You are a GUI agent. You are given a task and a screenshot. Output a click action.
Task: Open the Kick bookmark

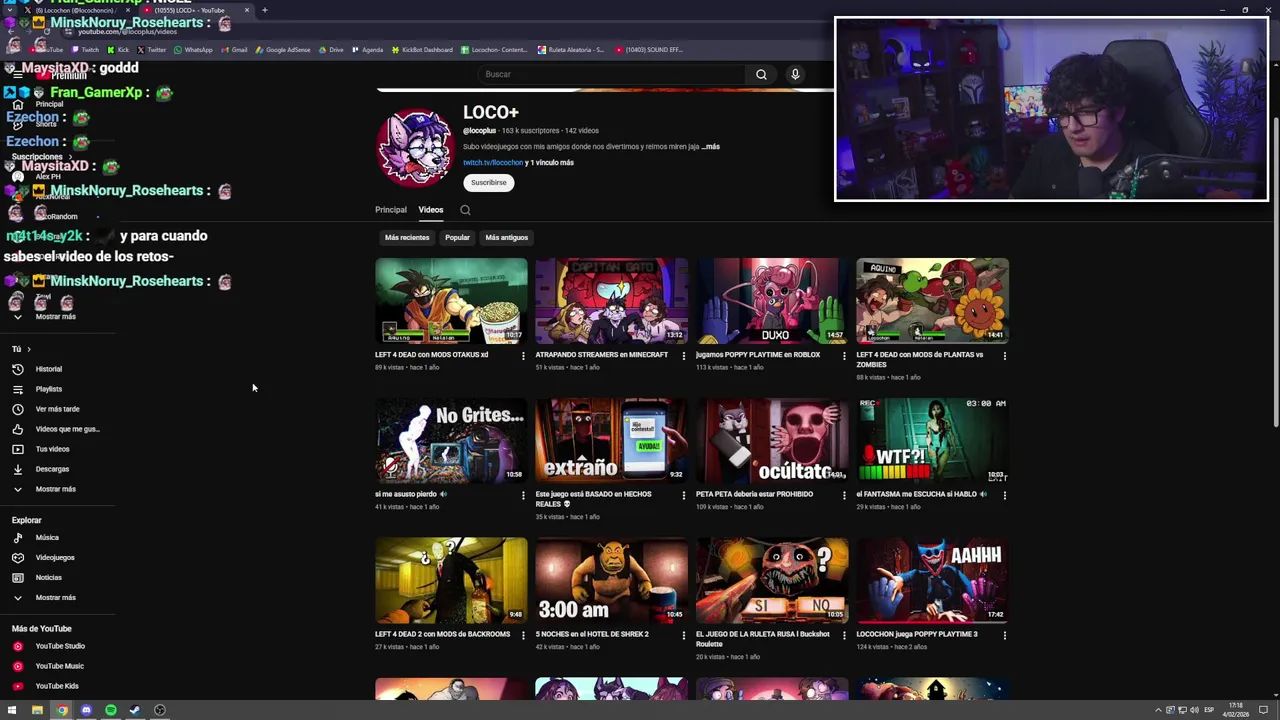click(x=118, y=50)
